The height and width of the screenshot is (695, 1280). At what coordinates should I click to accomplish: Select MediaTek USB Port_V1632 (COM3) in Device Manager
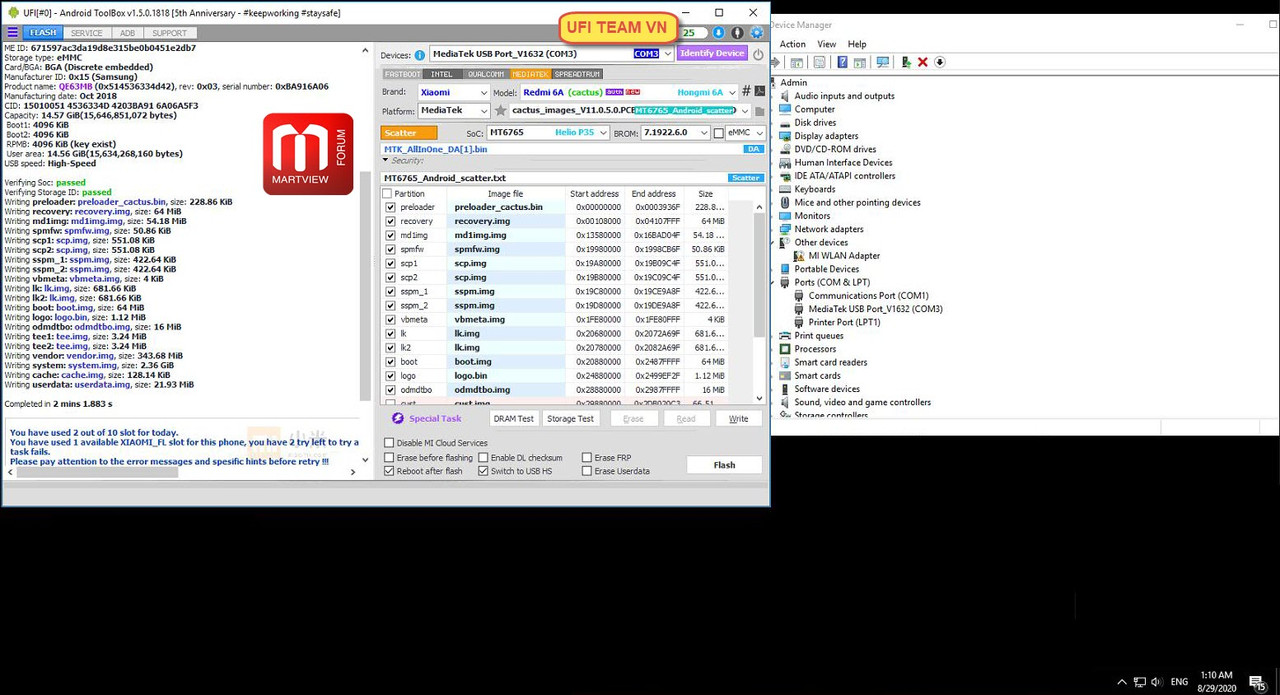[x=875, y=309]
